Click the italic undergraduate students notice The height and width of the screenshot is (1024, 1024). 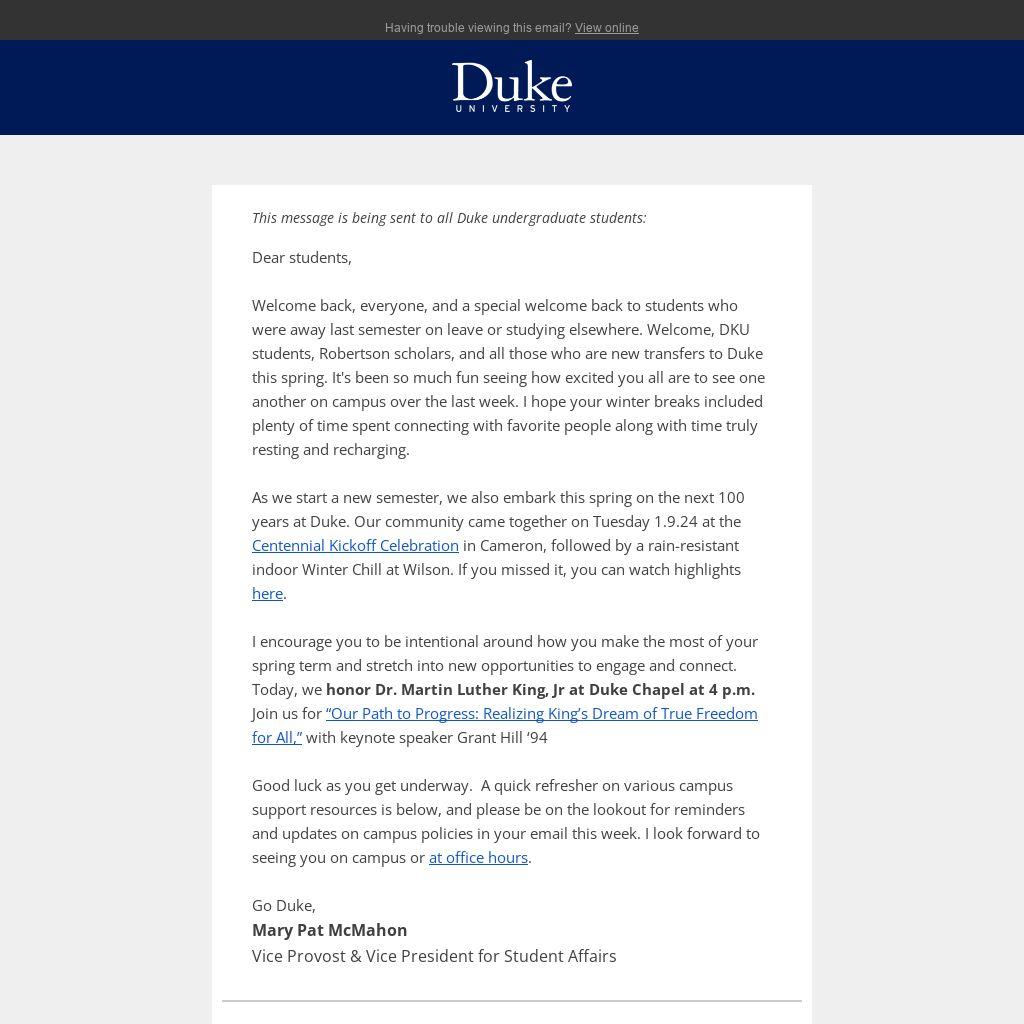(449, 218)
